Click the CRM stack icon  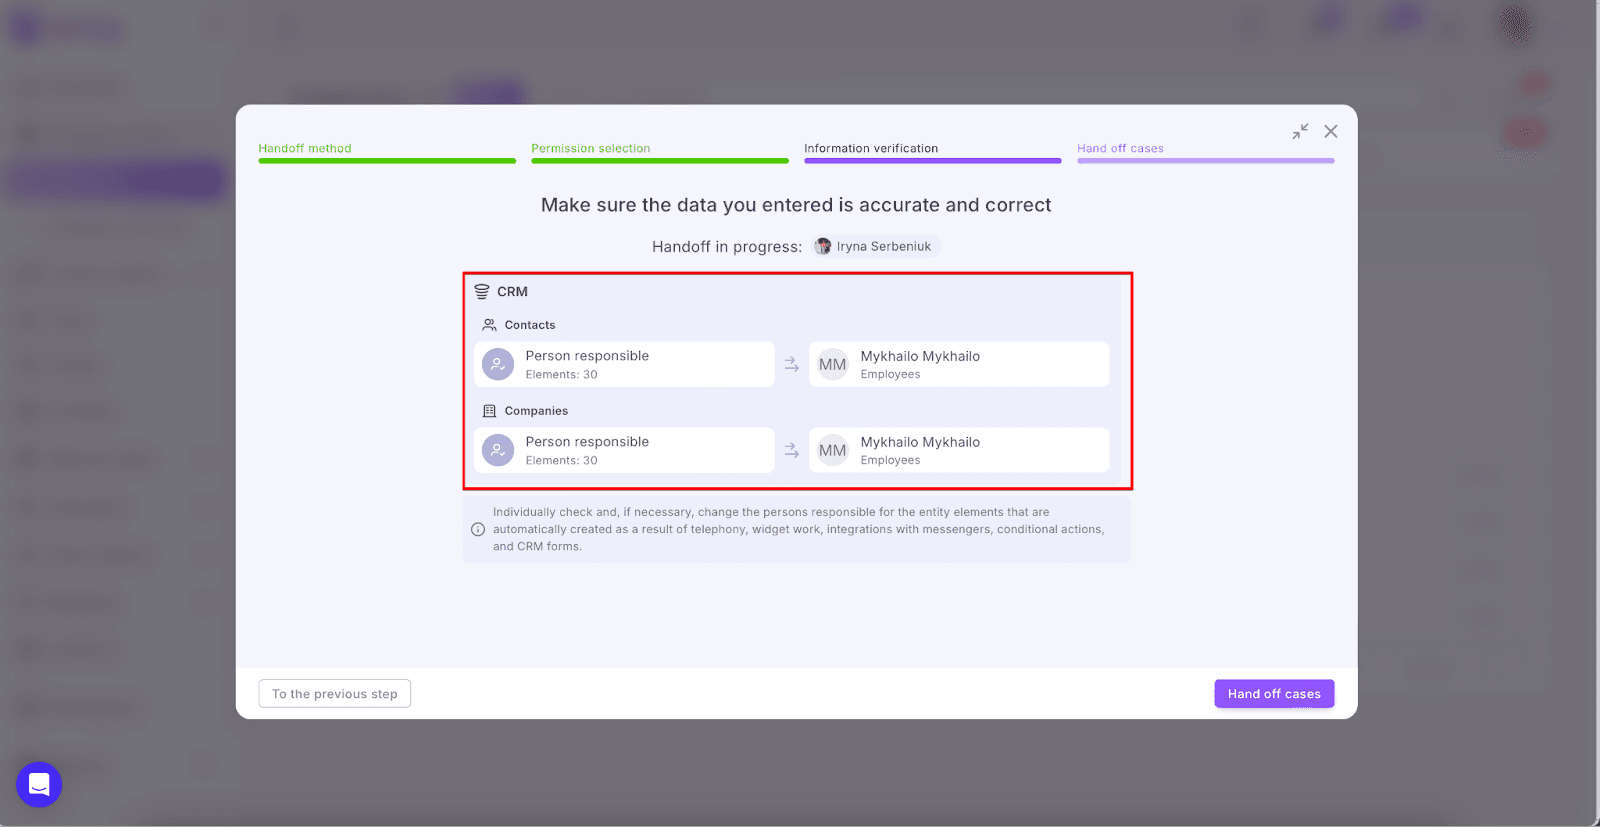pyautogui.click(x=482, y=292)
